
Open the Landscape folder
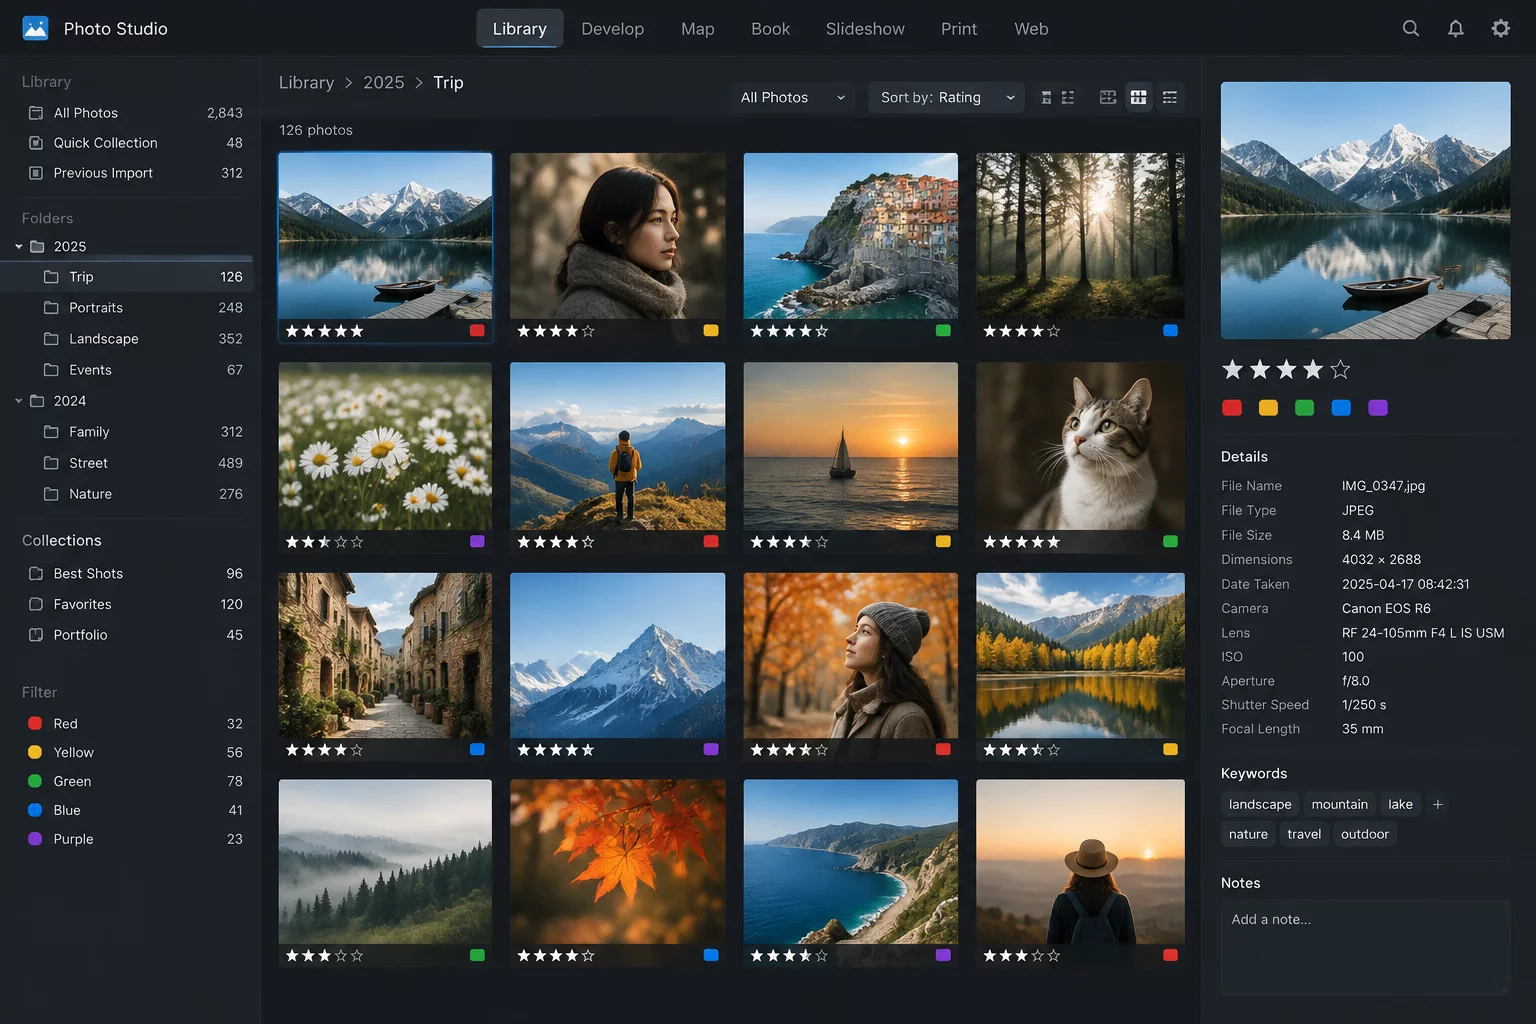(x=127, y=339)
